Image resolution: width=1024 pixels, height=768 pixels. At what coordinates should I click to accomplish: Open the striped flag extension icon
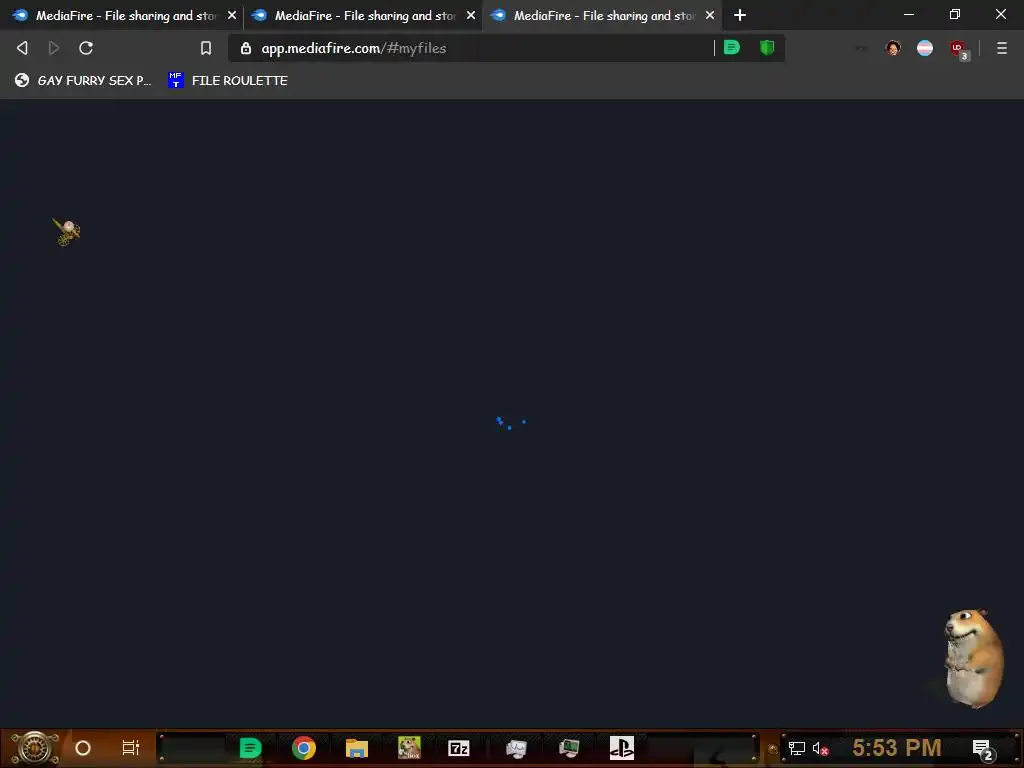tap(925, 48)
